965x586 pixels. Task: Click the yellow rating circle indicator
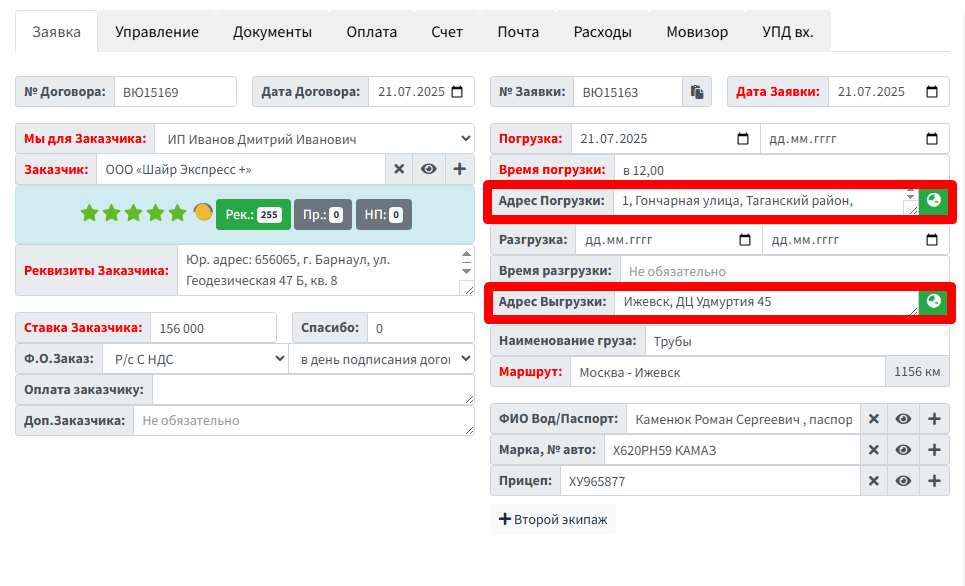click(203, 212)
